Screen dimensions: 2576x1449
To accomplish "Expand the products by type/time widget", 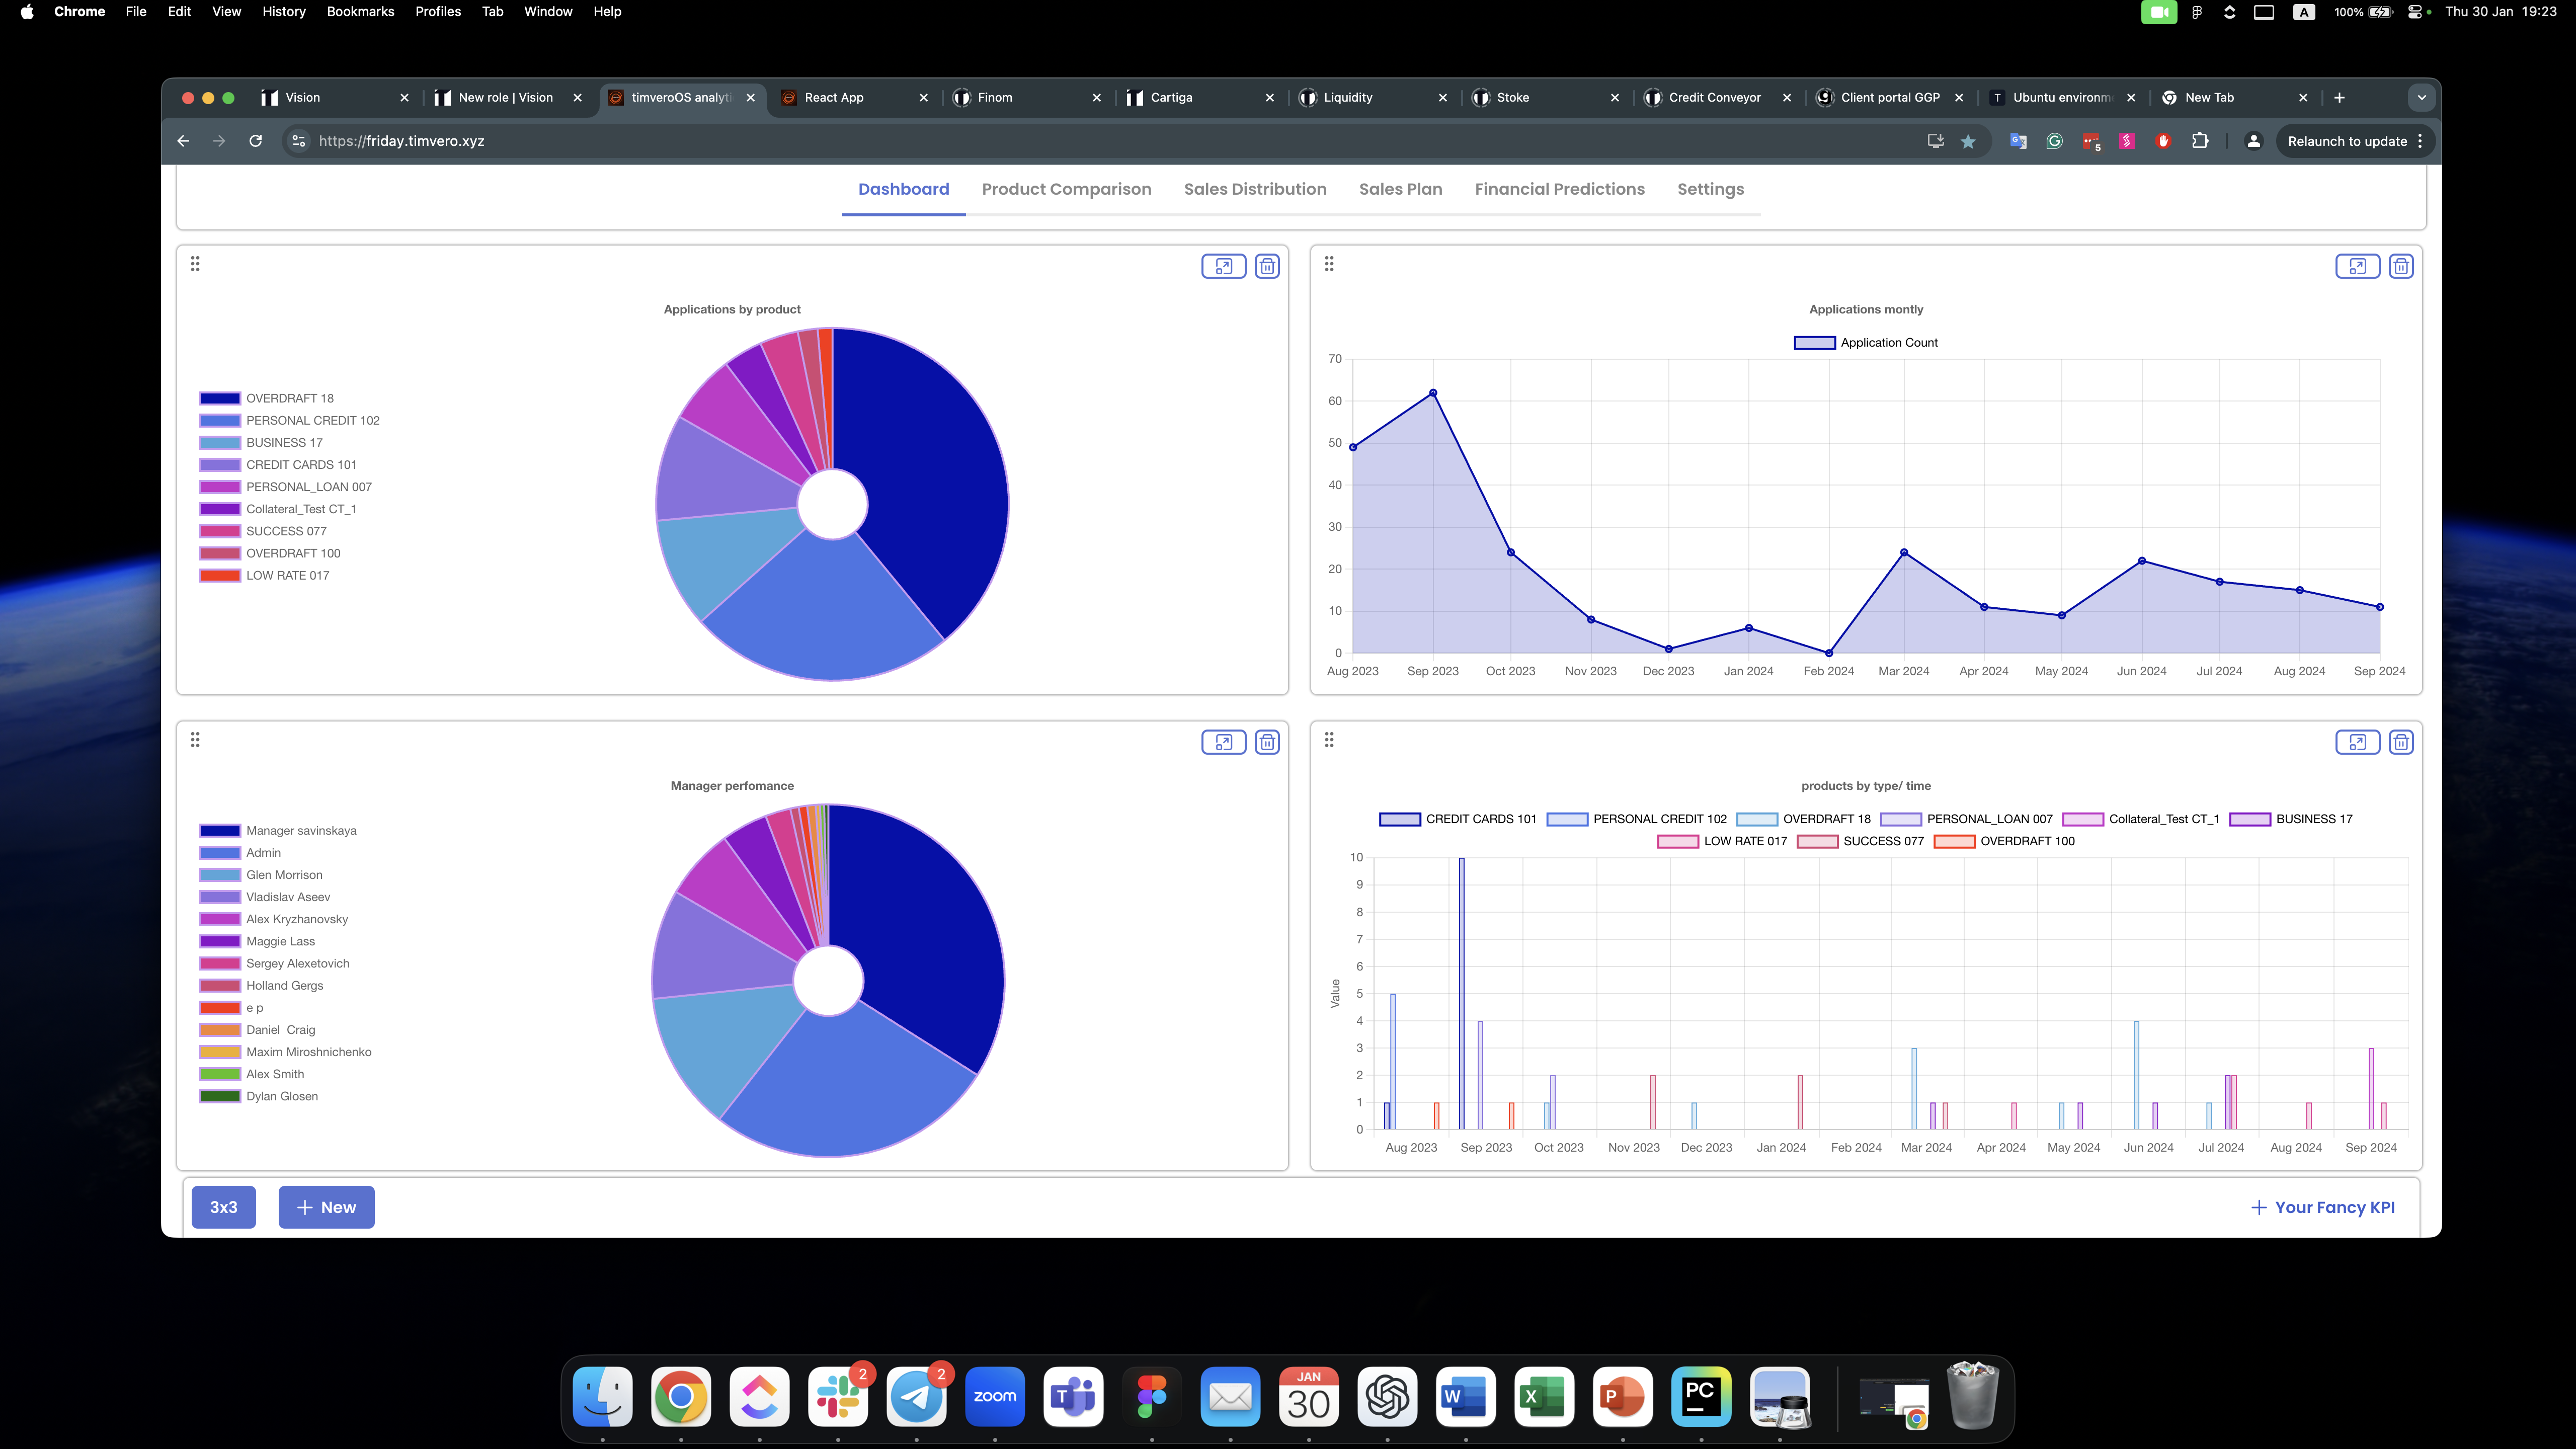I will [x=2357, y=742].
